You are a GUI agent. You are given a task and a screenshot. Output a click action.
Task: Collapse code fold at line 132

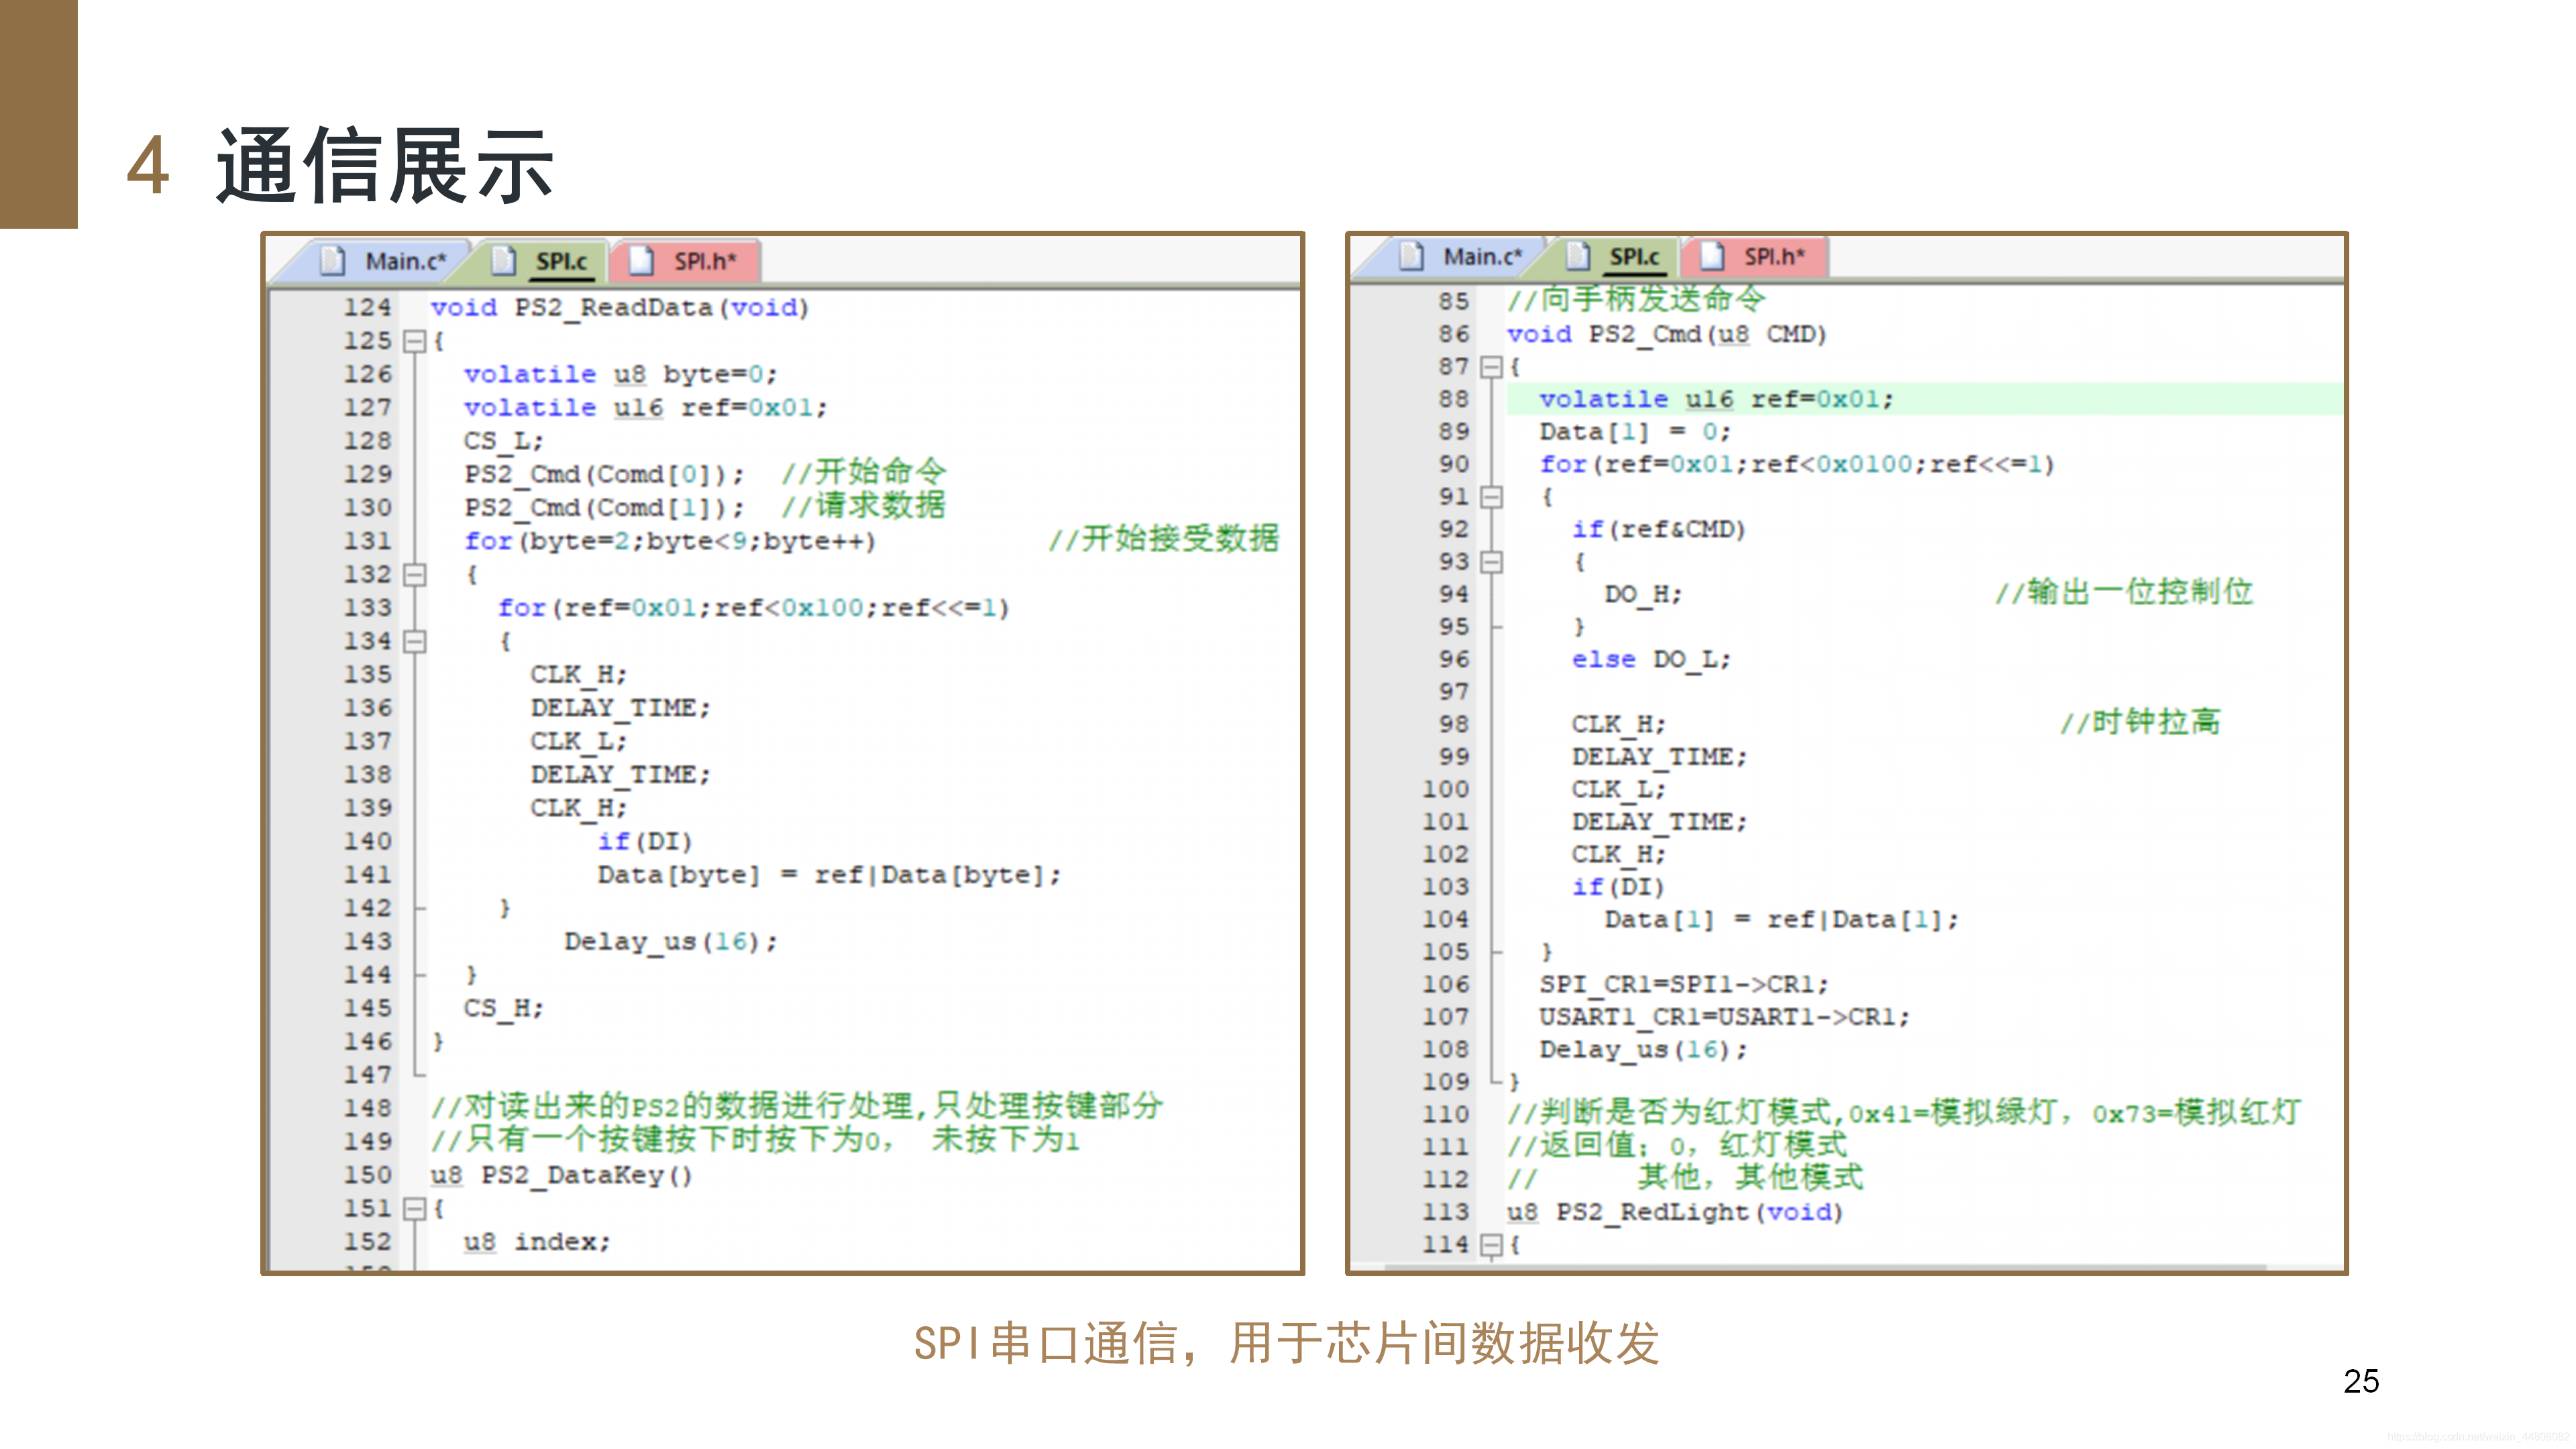(414, 575)
